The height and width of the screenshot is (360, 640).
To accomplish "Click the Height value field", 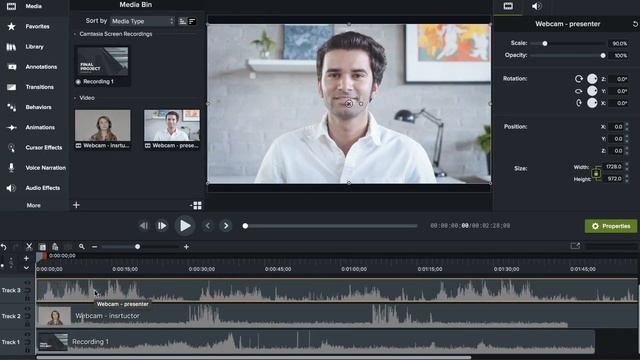I will pyautogui.click(x=614, y=179).
